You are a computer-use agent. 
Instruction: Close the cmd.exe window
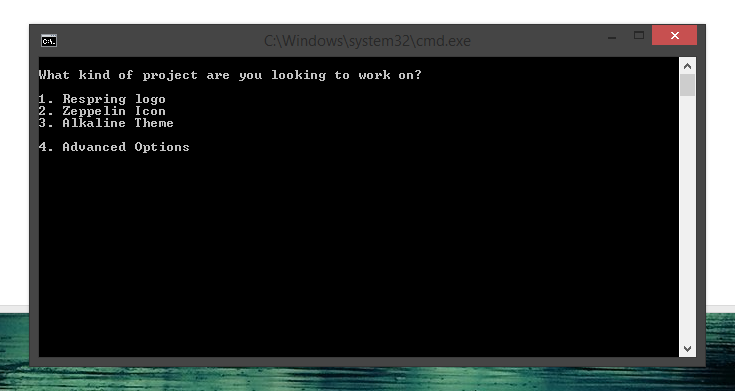675,36
